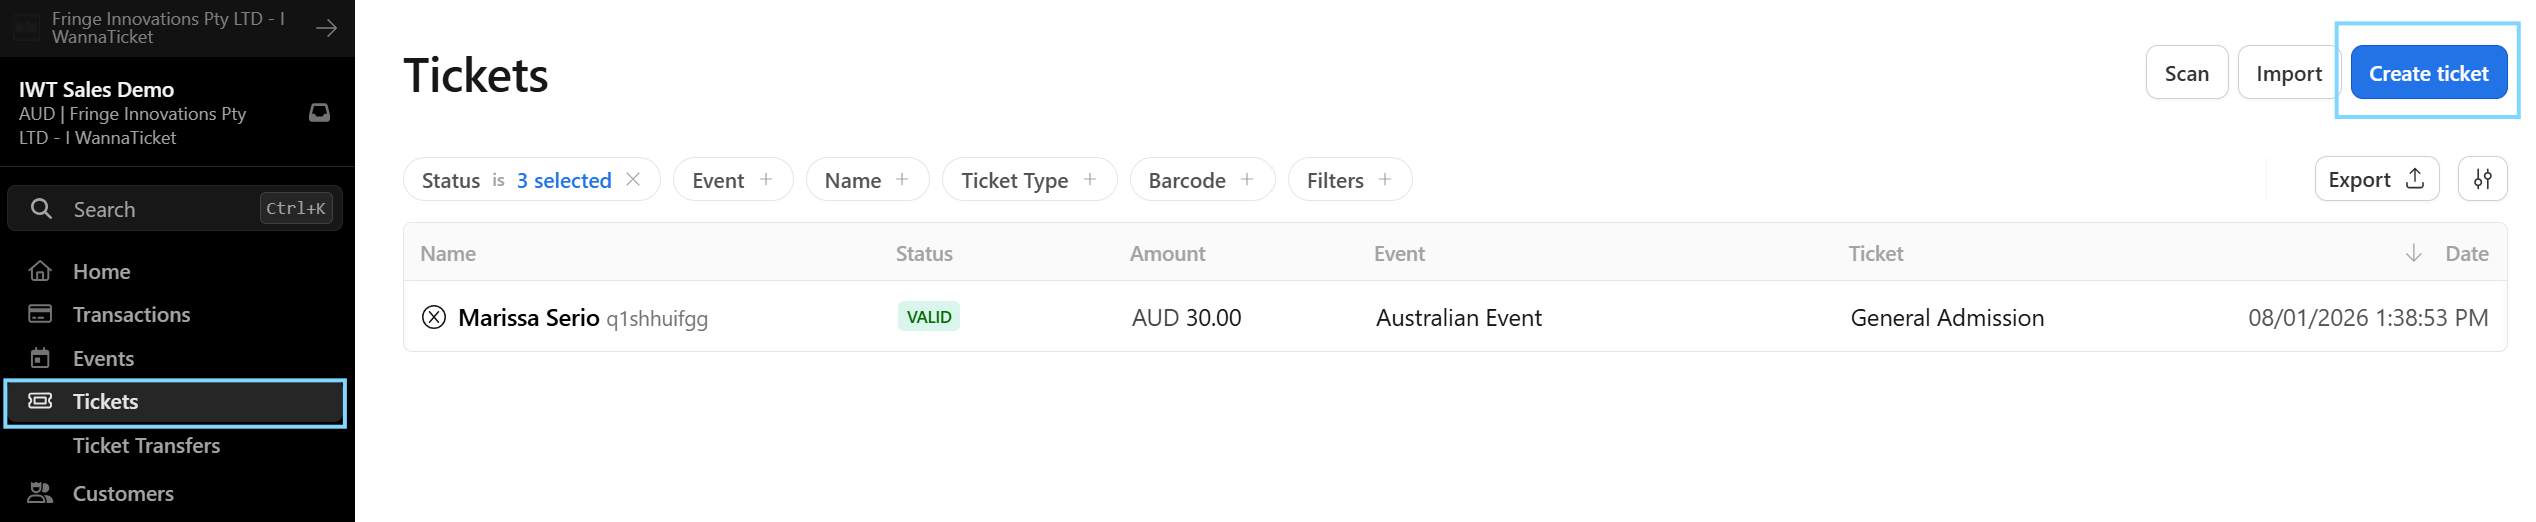Click the circled X icon beside Marissa Serio

pyautogui.click(x=433, y=317)
